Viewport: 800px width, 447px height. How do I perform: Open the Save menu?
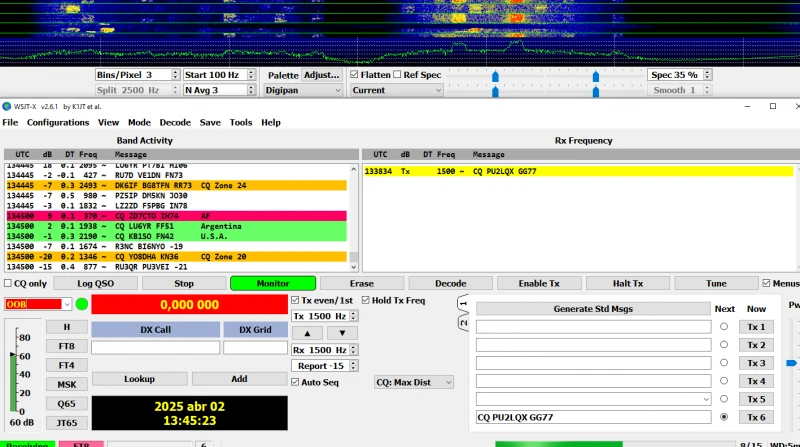210,122
